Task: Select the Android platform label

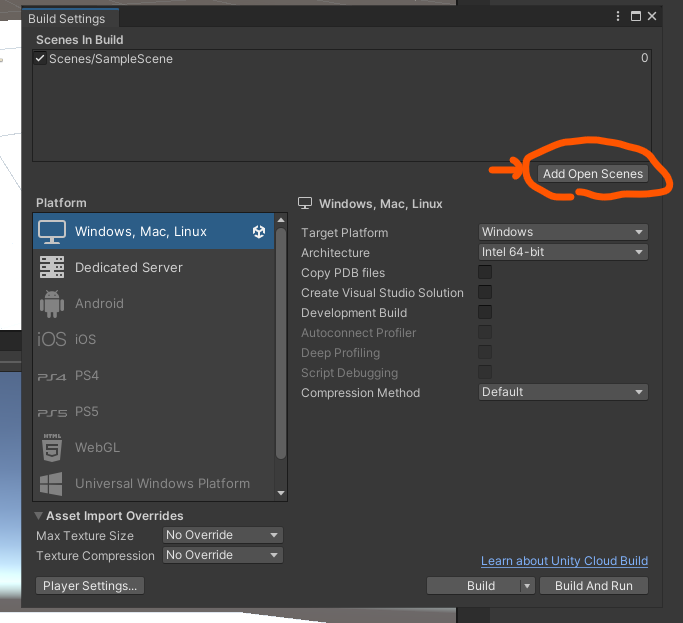Action: pyautogui.click(x=99, y=304)
